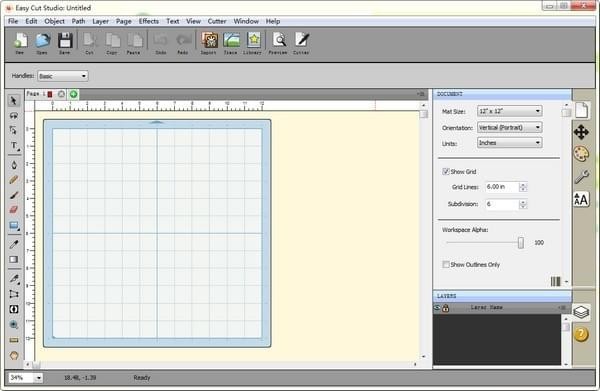Select the Text tool in left toolbar

[x=14, y=145]
